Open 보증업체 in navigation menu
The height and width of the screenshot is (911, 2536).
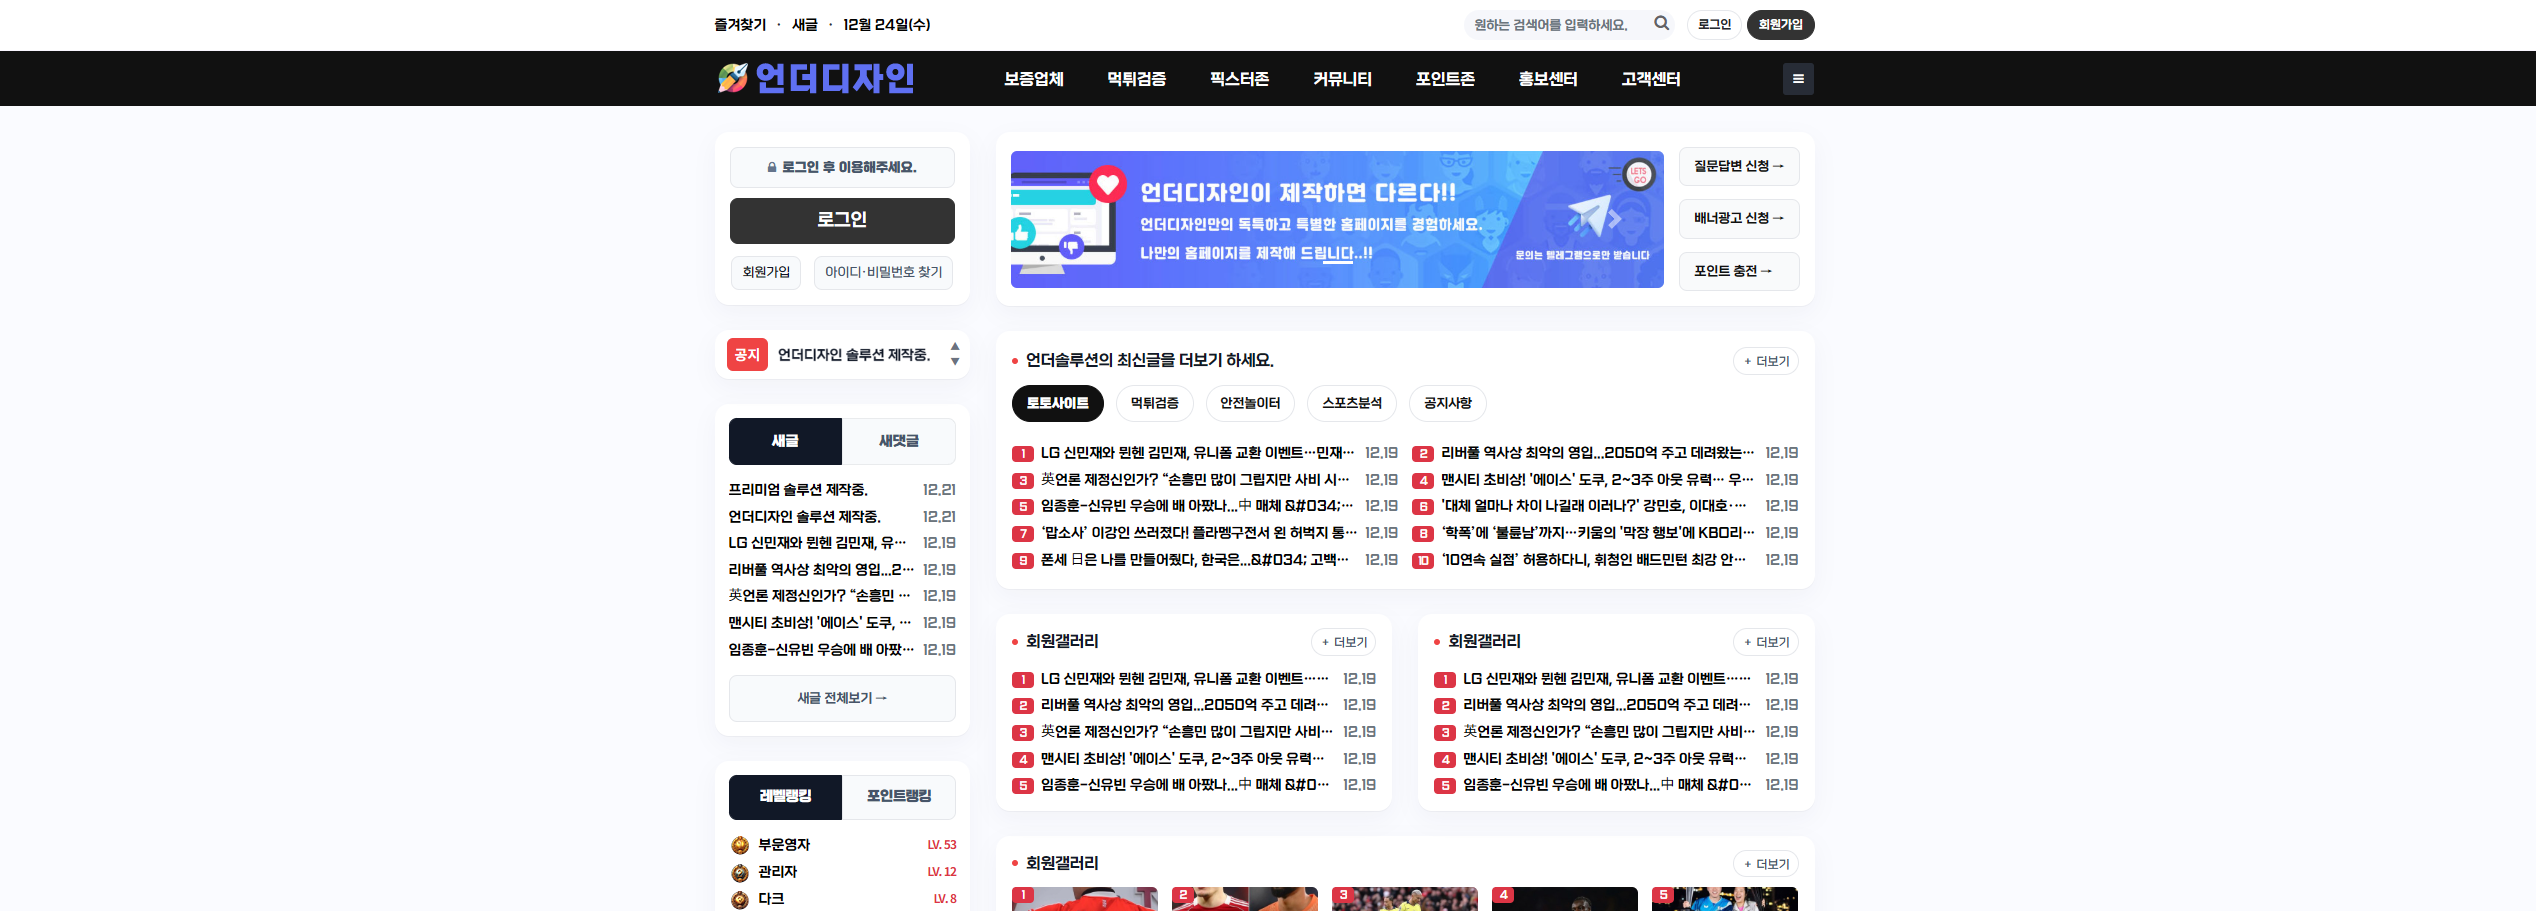point(1033,79)
